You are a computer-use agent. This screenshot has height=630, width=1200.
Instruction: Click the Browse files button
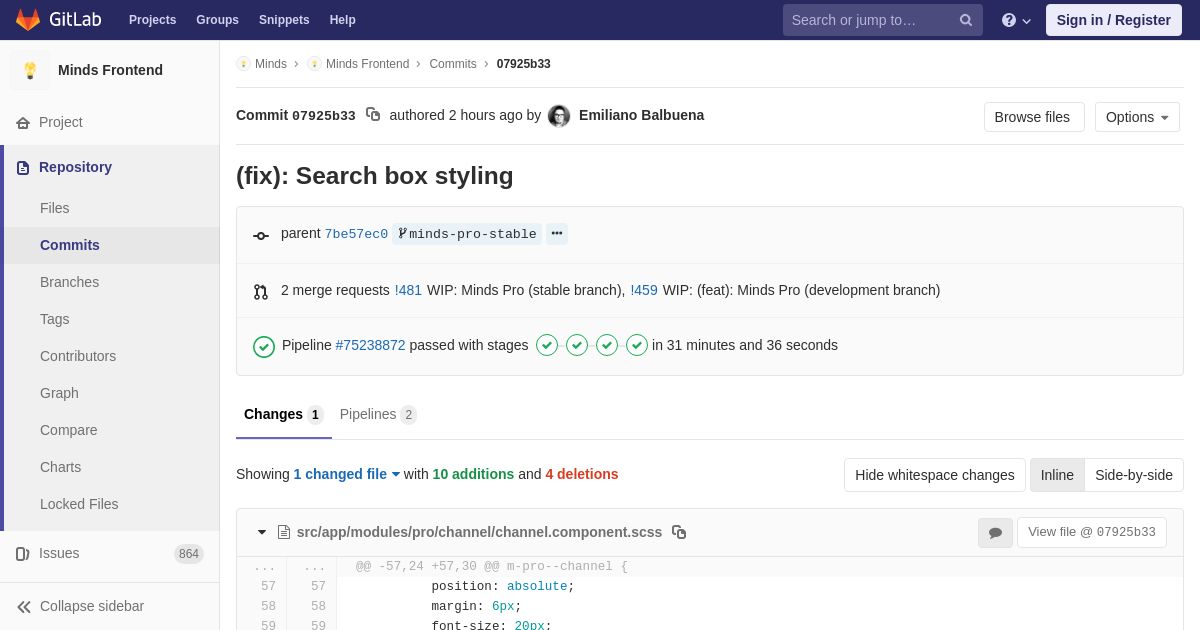click(1033, 117)
